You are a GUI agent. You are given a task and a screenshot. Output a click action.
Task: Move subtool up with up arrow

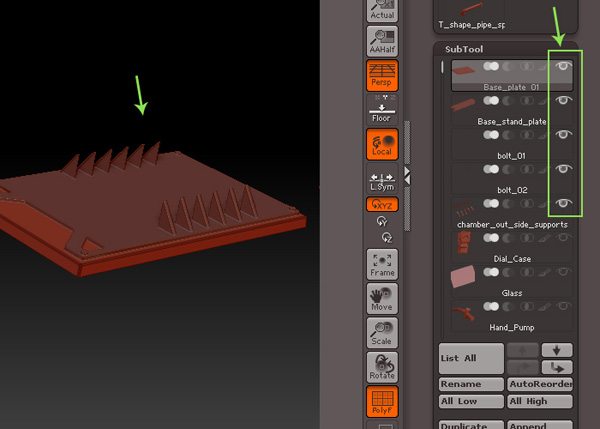(x=523, y=350)
